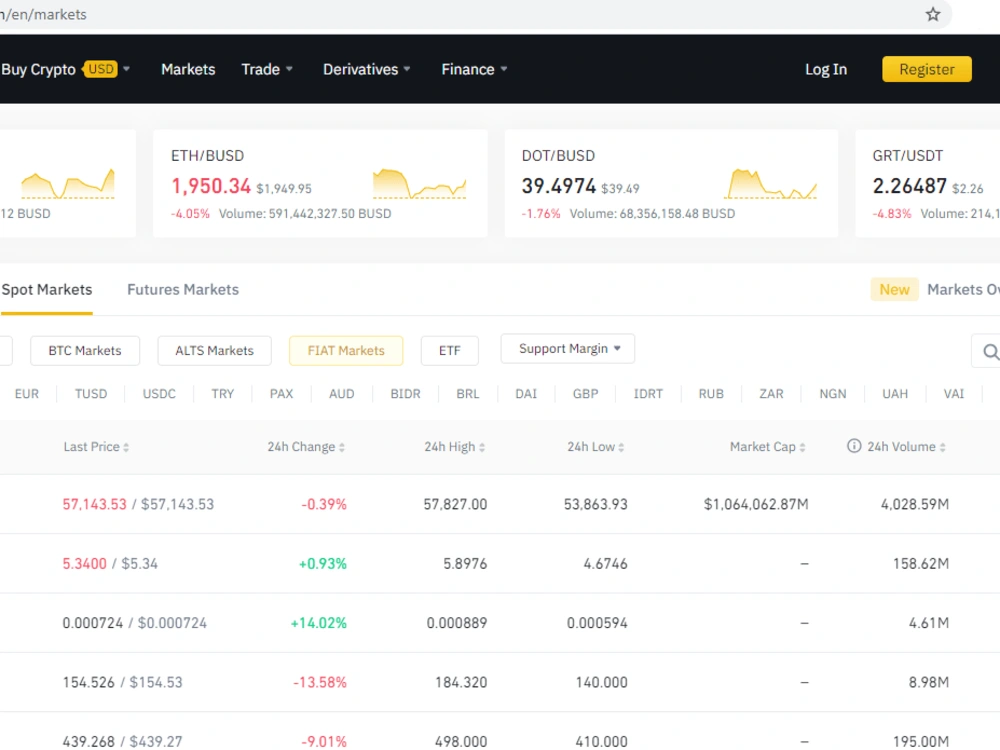The width and height of the screenshot is (1000, 750).
Task: Switch to the Spot Markets tab
Action: (47, 290)
